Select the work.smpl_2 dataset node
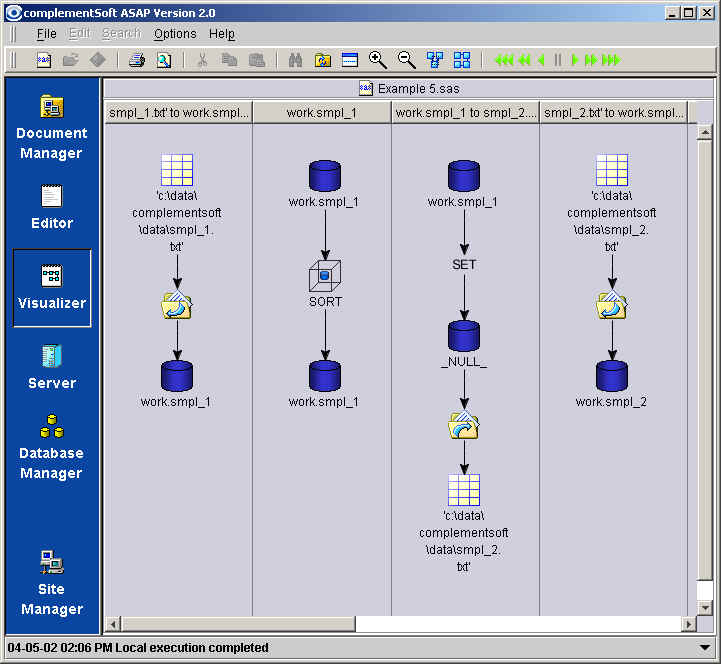 tap(612, 376)
